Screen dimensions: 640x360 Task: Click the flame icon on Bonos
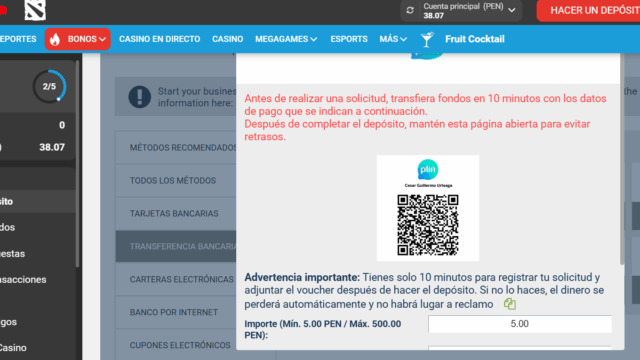(55, 39)
